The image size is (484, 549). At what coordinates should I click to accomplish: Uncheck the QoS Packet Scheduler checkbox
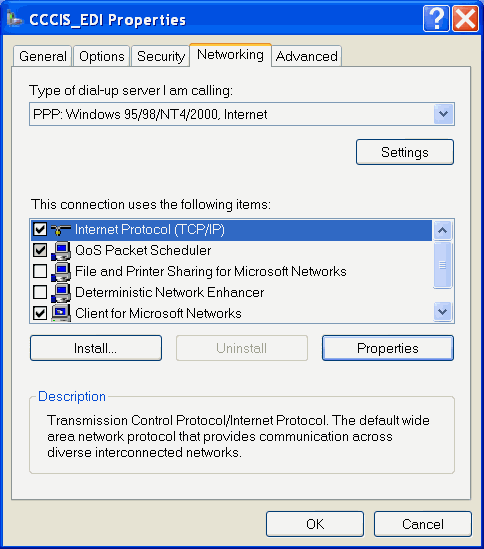click(x=40, y=250)
